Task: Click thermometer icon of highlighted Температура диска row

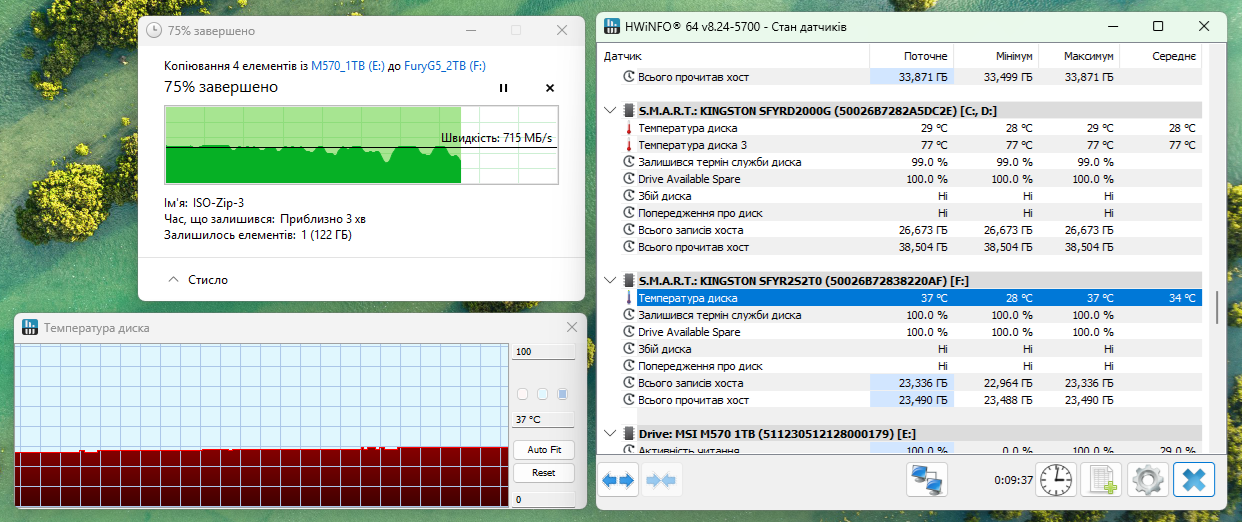Action: (x=628, y=298)
